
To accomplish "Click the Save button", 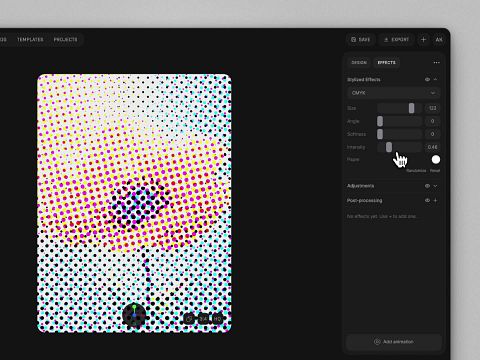I will (361, 40).
